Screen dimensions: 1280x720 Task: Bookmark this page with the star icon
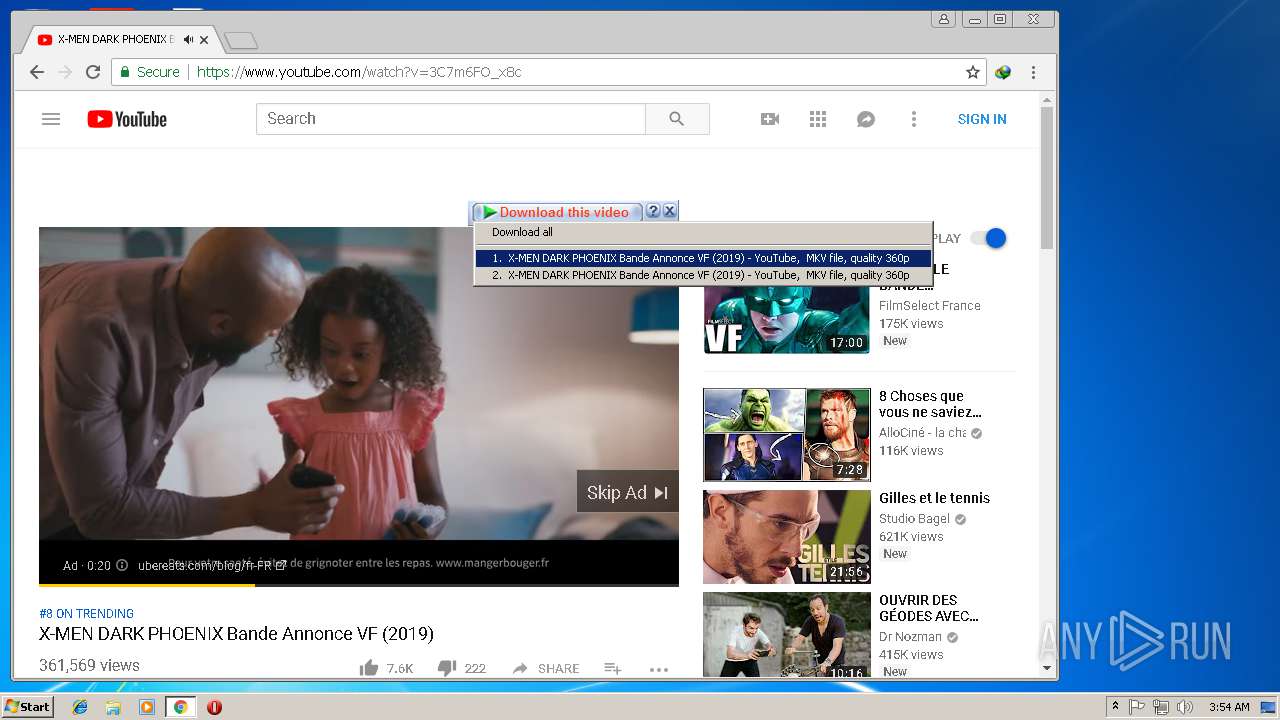click(x=972, y=72)
